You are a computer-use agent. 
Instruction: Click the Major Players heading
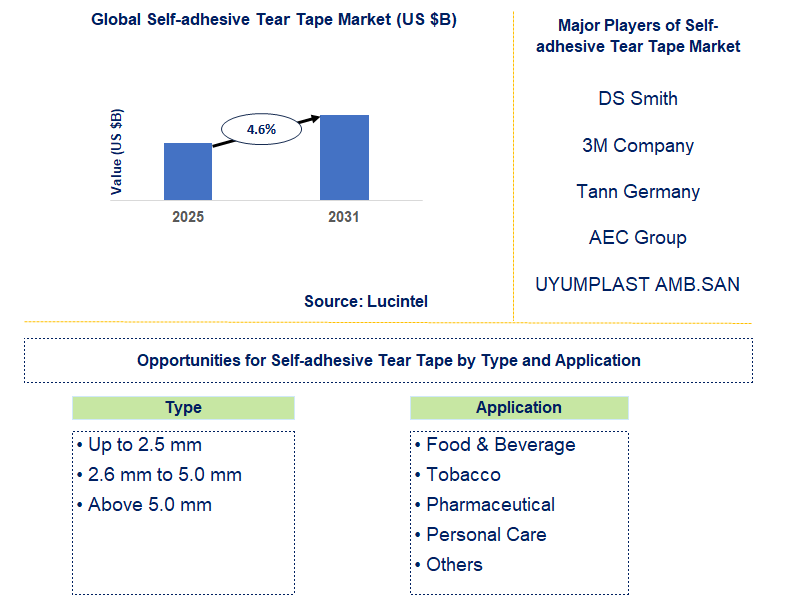pos(638,36)
